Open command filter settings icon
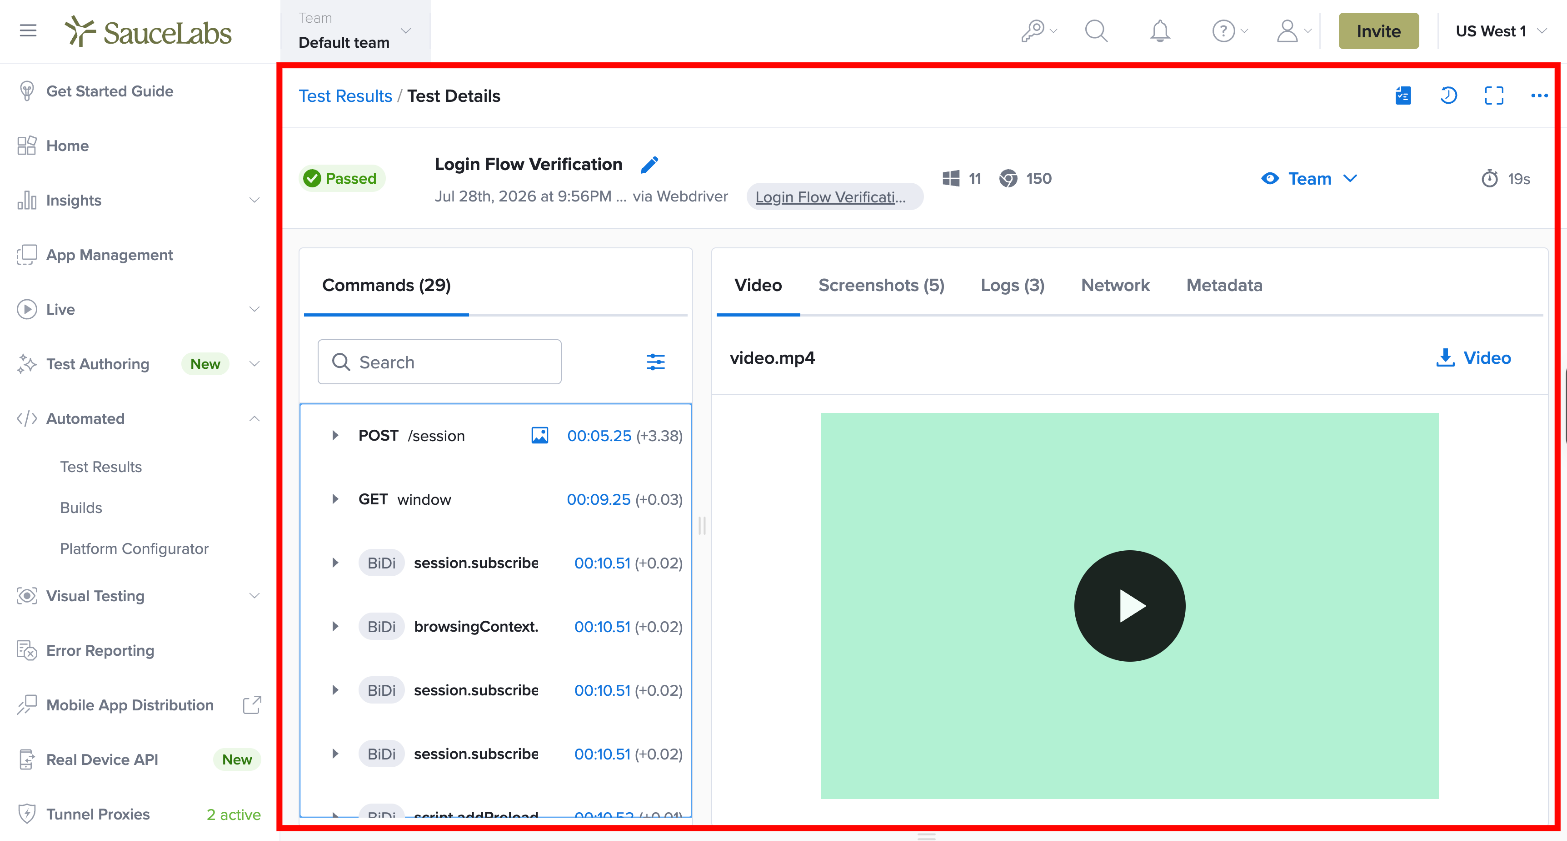 tap(656, 362)
